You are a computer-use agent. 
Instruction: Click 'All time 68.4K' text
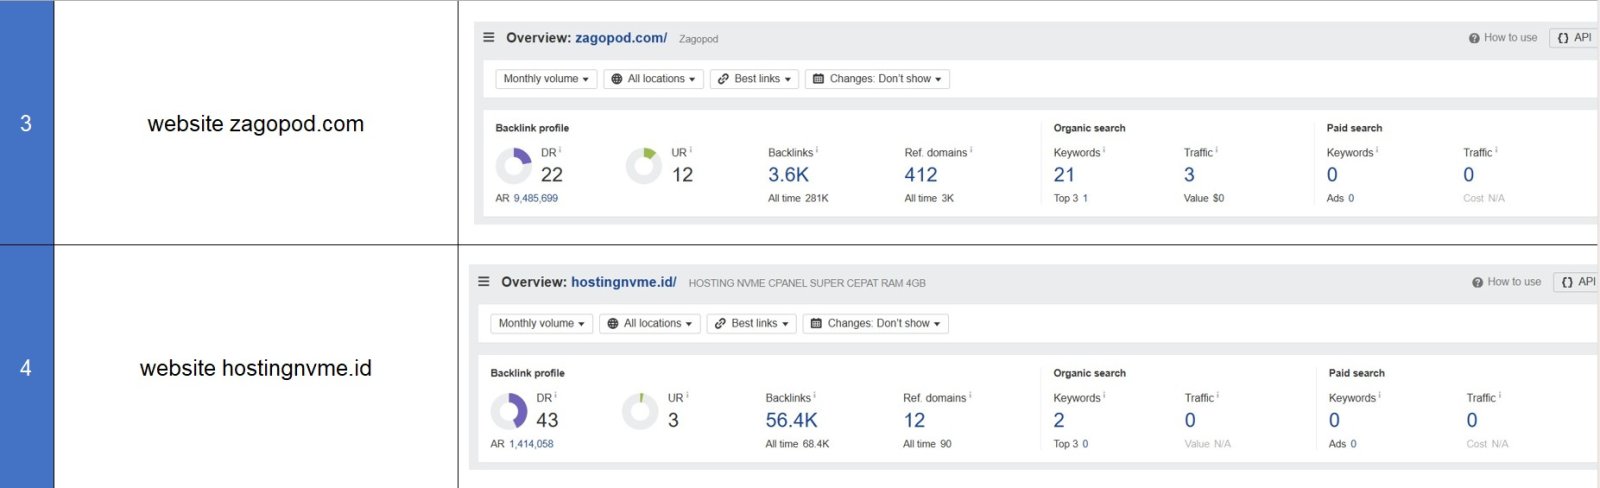(x=797, y=444)
